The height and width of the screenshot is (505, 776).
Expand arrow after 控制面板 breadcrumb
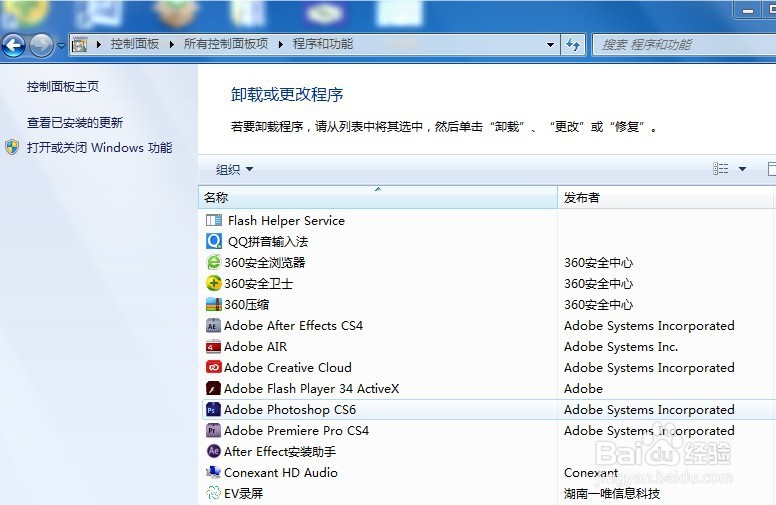[171, 45]
